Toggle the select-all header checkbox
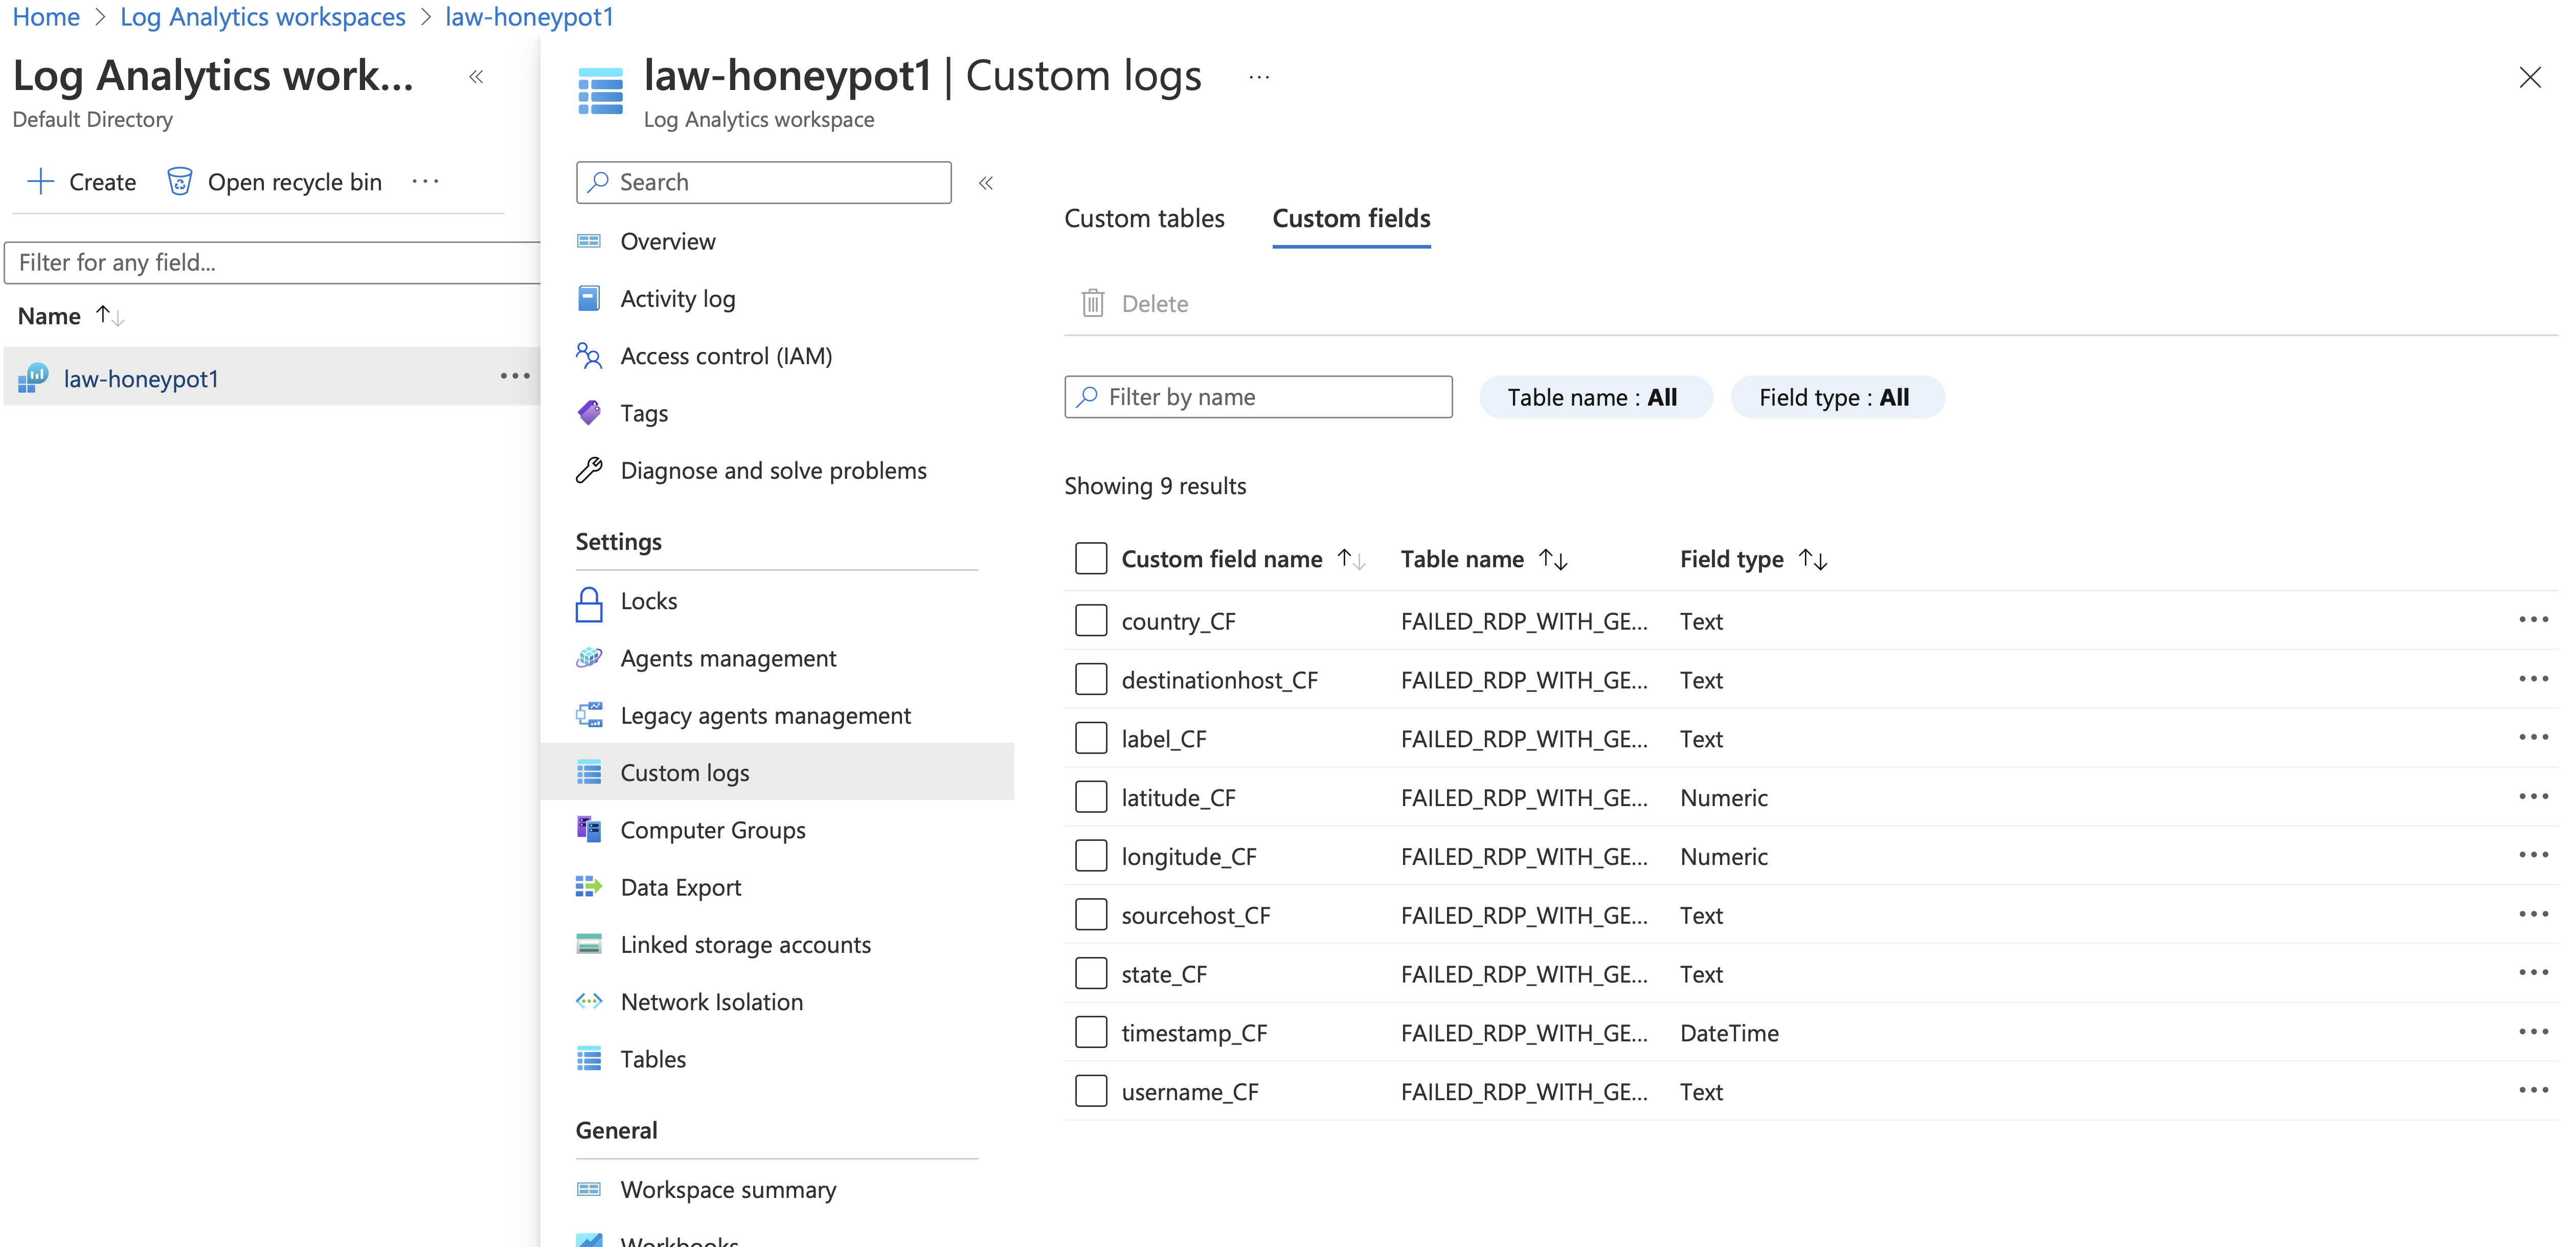The height and width of the screenshot is (1247, 2576). pos(1090,558)
